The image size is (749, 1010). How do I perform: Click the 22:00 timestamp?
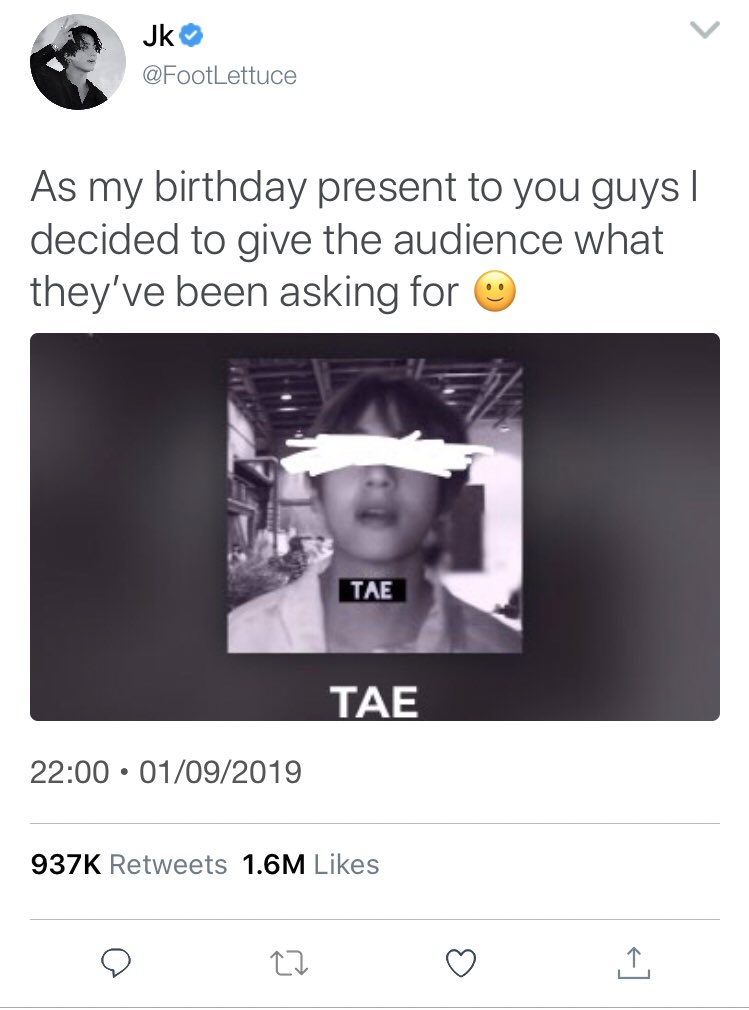70,772
